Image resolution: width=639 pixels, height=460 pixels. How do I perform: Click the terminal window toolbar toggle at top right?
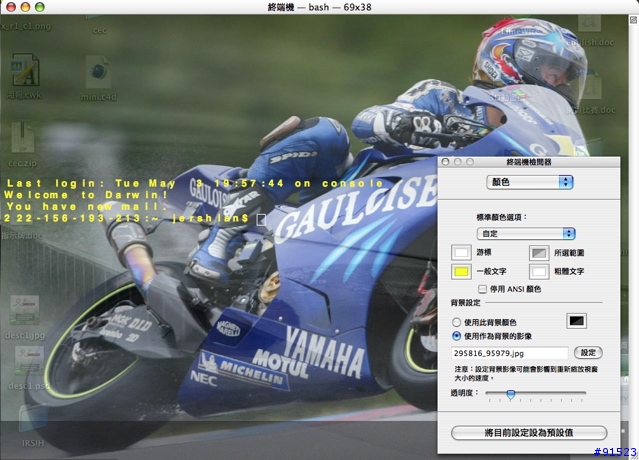[x=633, y=19]
